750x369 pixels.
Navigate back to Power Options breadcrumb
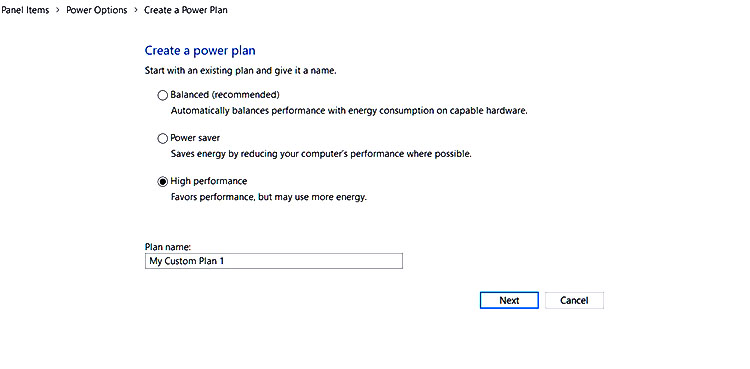pos(97,10)
